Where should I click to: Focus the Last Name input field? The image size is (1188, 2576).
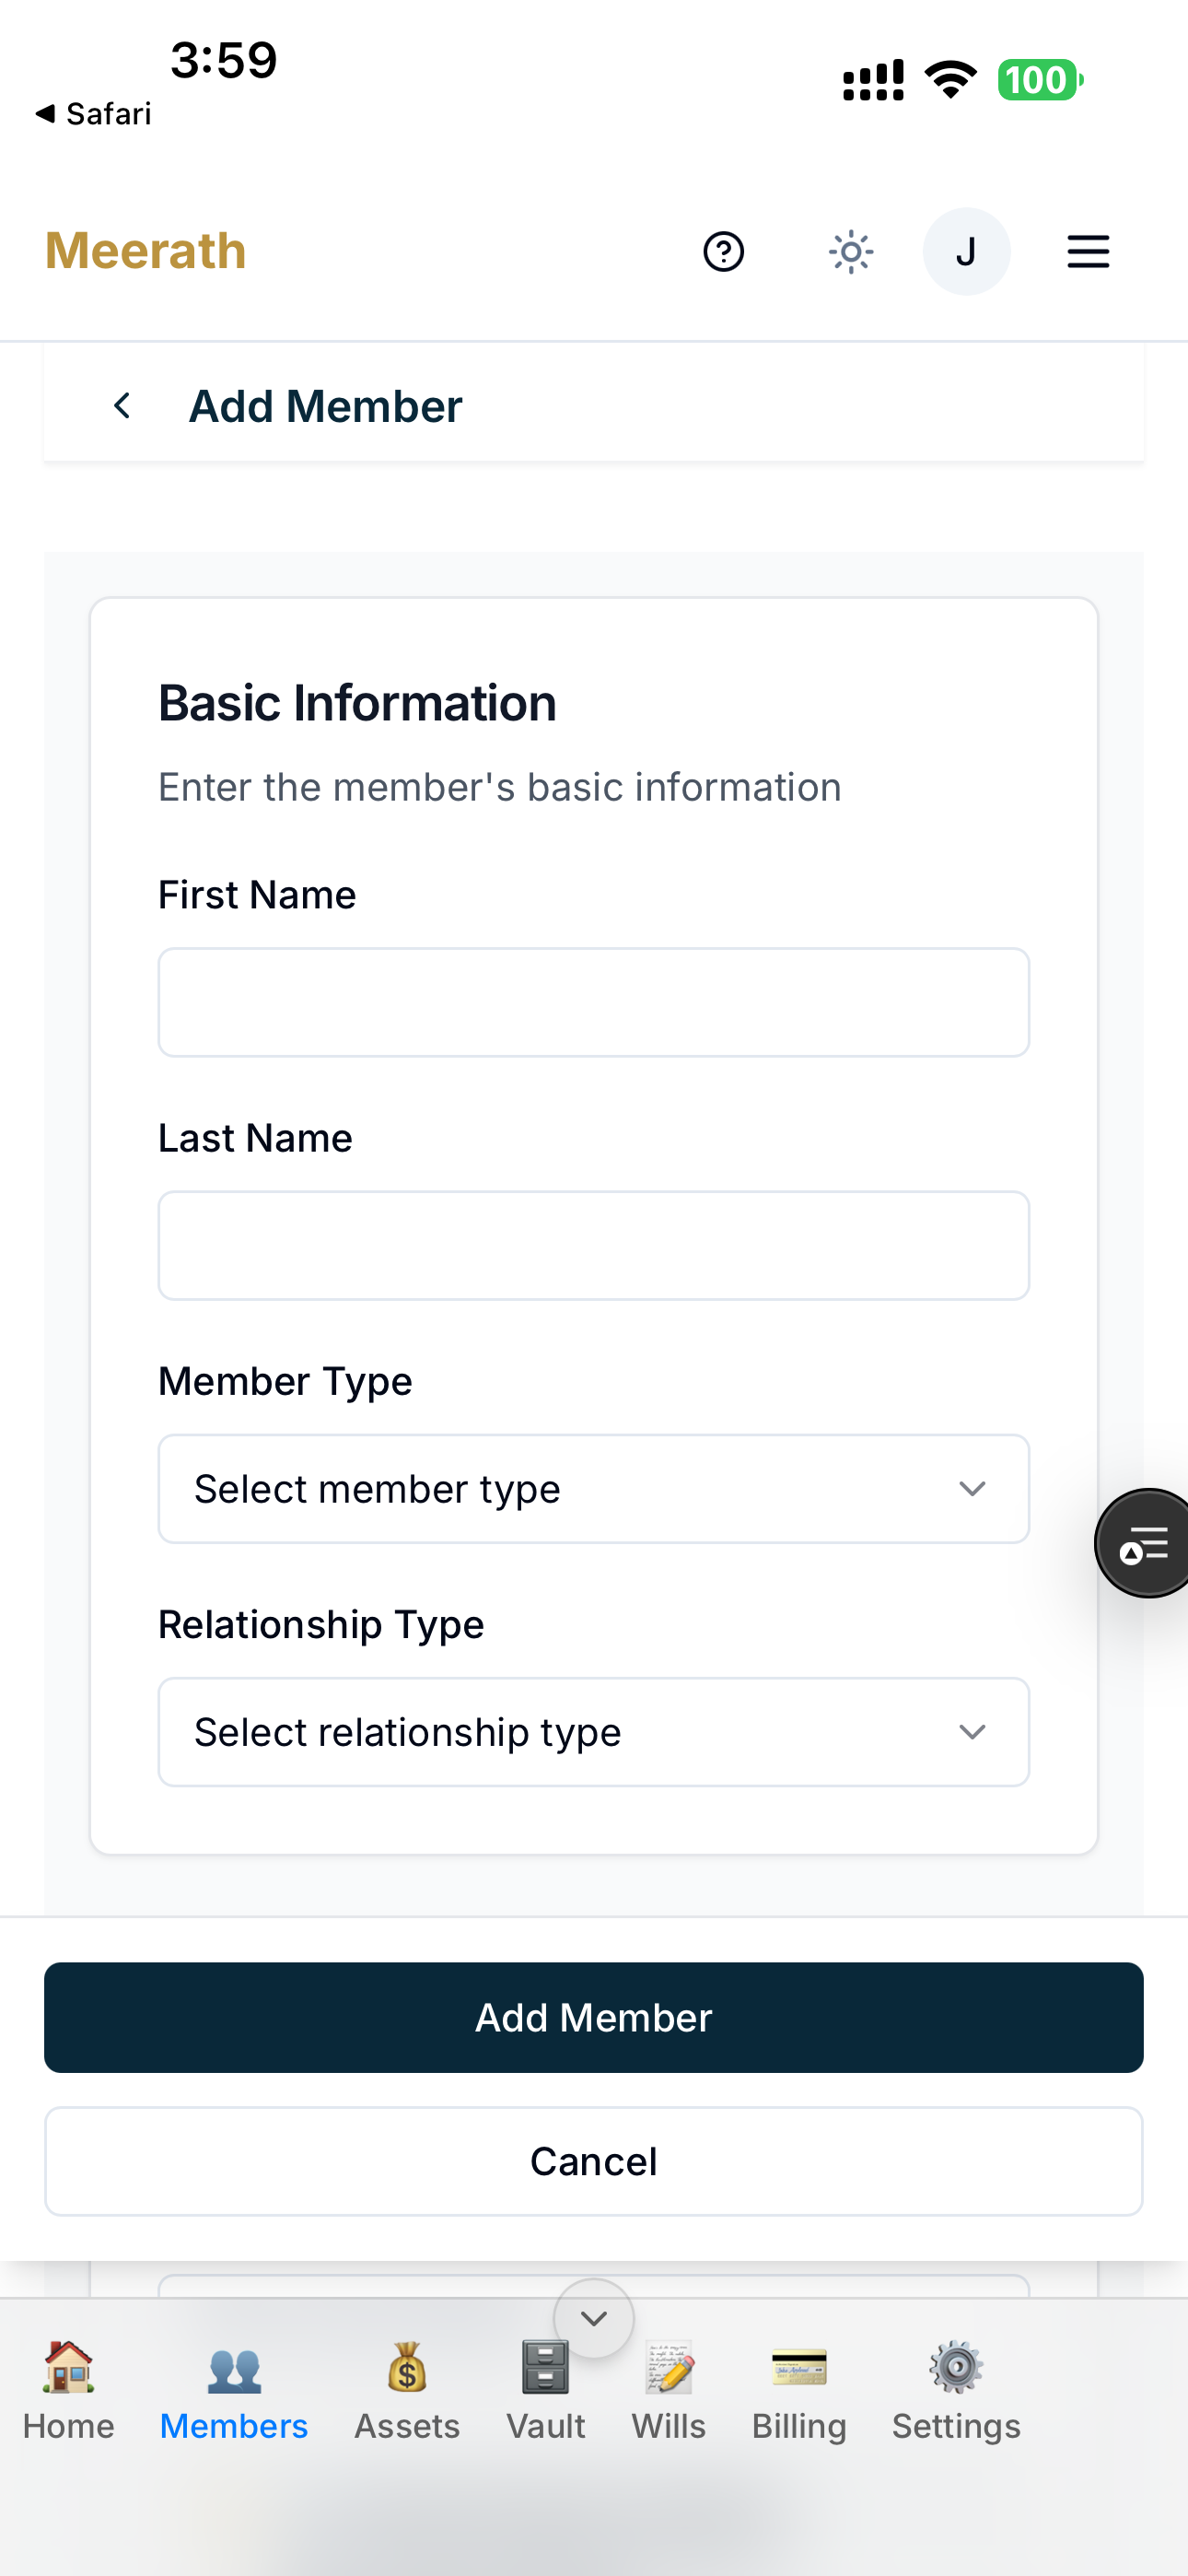point(594,1245)
